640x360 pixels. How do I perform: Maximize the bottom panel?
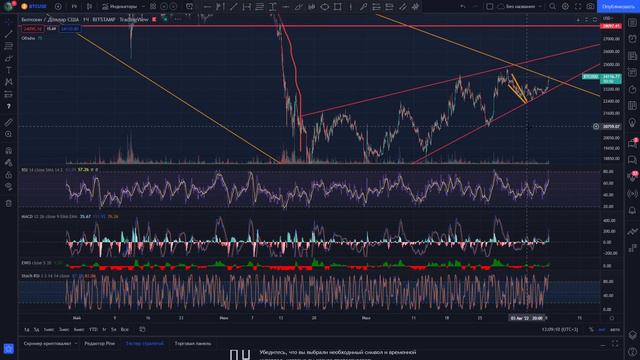pyautogui.click(x=615, y=344)
